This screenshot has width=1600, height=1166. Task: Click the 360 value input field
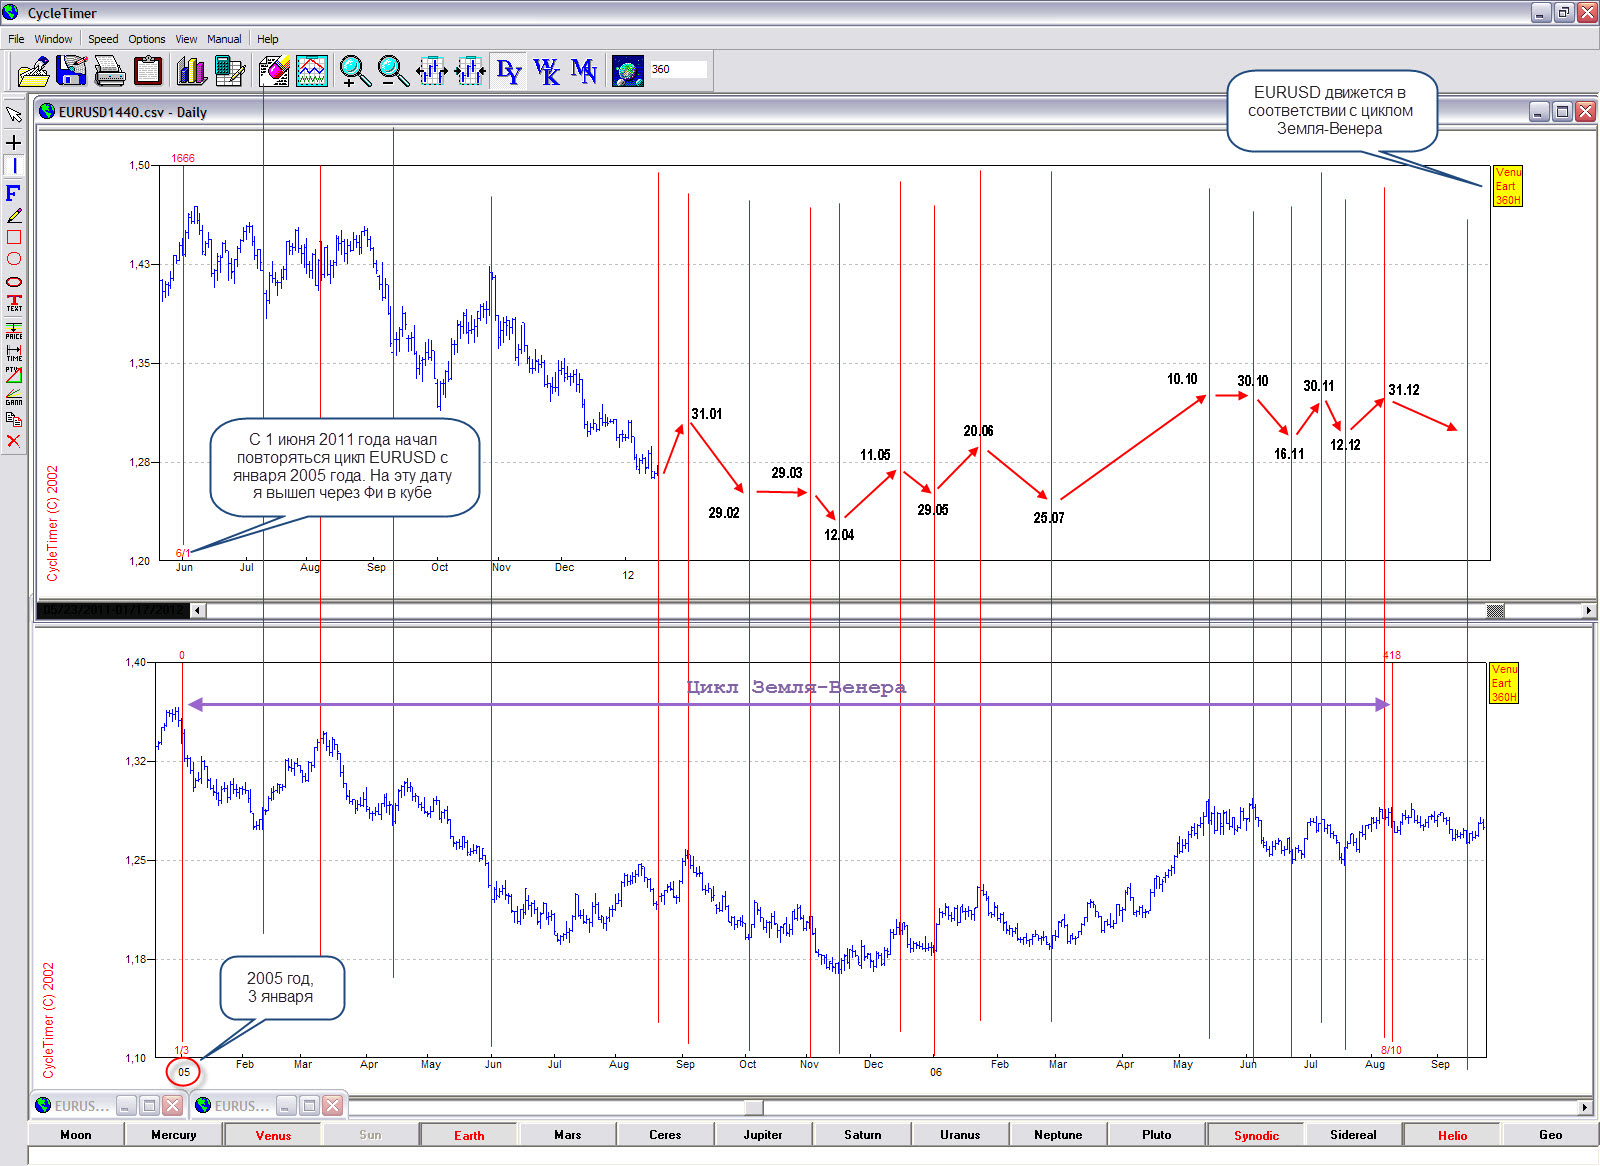pyautogui.click(x=678, y=69)
